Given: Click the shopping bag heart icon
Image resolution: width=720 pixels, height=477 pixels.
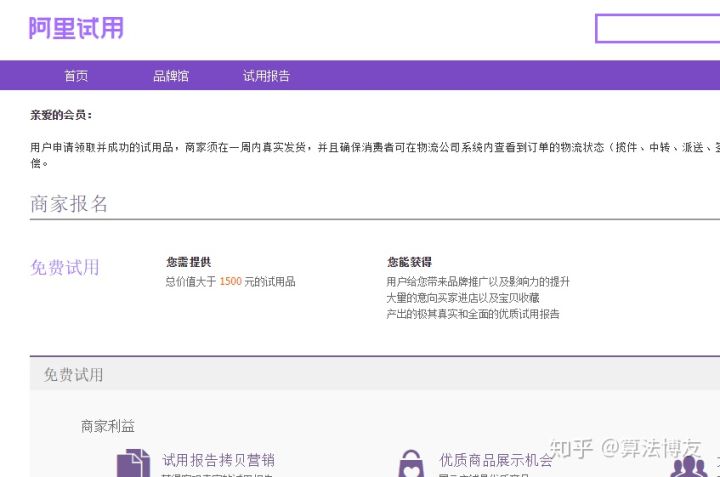Looking at the screenshot, I should 411,464.
